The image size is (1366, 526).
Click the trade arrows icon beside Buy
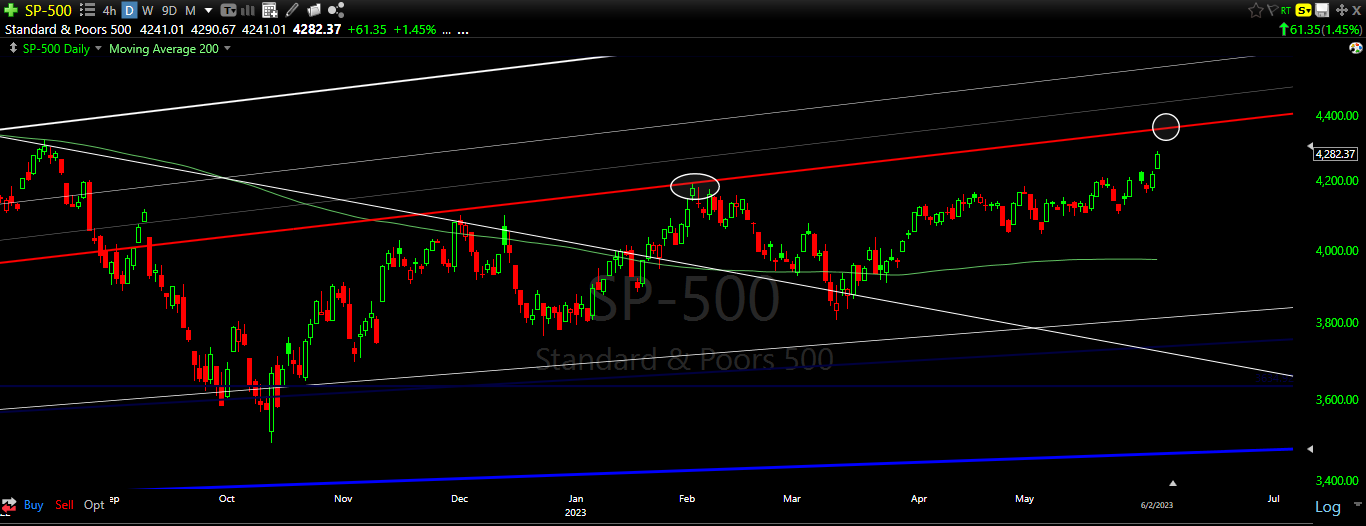pyautogui.click(x=10, y=504)
